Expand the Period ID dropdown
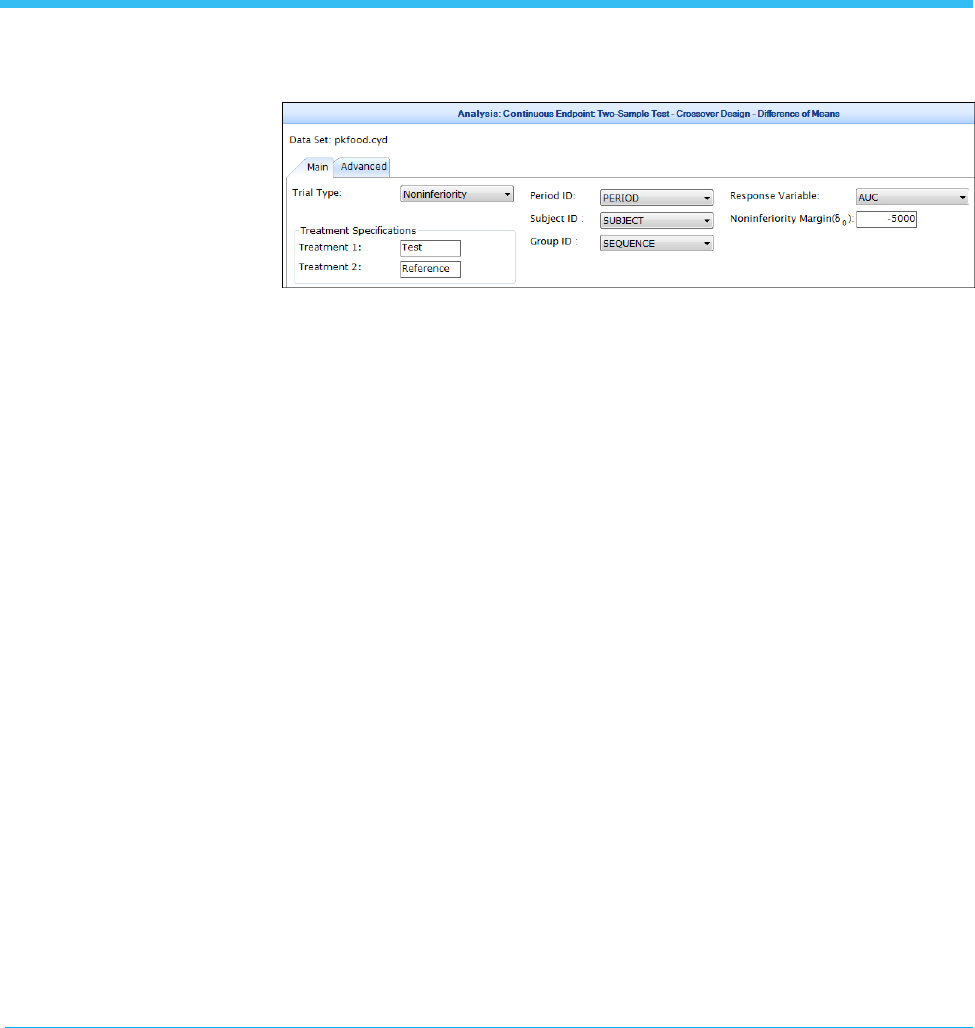975x1028 pixels. pos(656,197)
